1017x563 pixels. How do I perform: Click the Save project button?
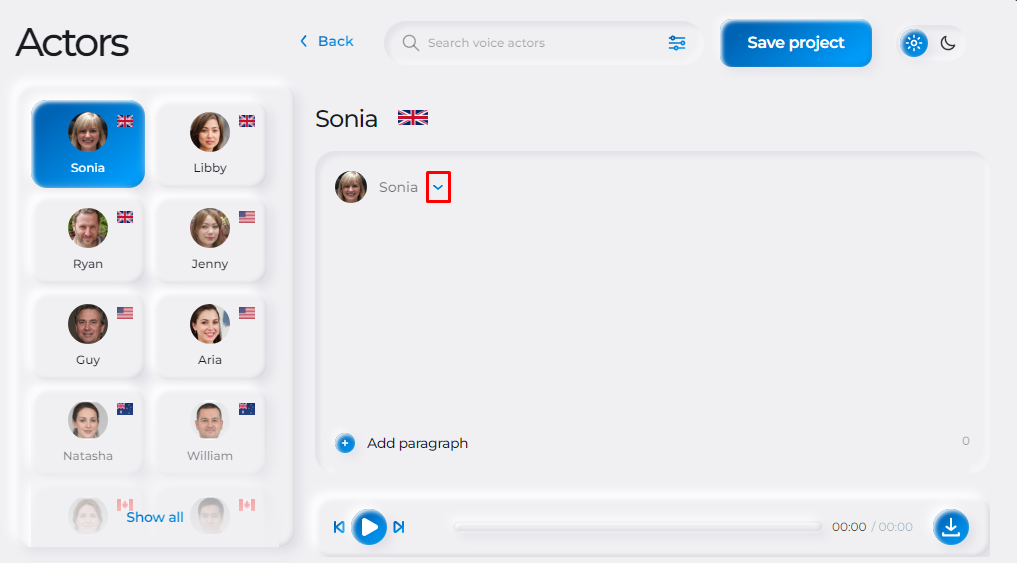pyautogui.click(x=796, y=43)
